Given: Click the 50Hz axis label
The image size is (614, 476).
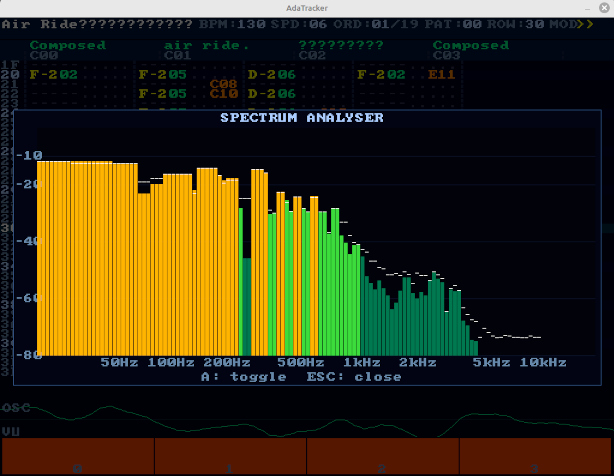Looking at the screenshot, I should pos(119,362).
